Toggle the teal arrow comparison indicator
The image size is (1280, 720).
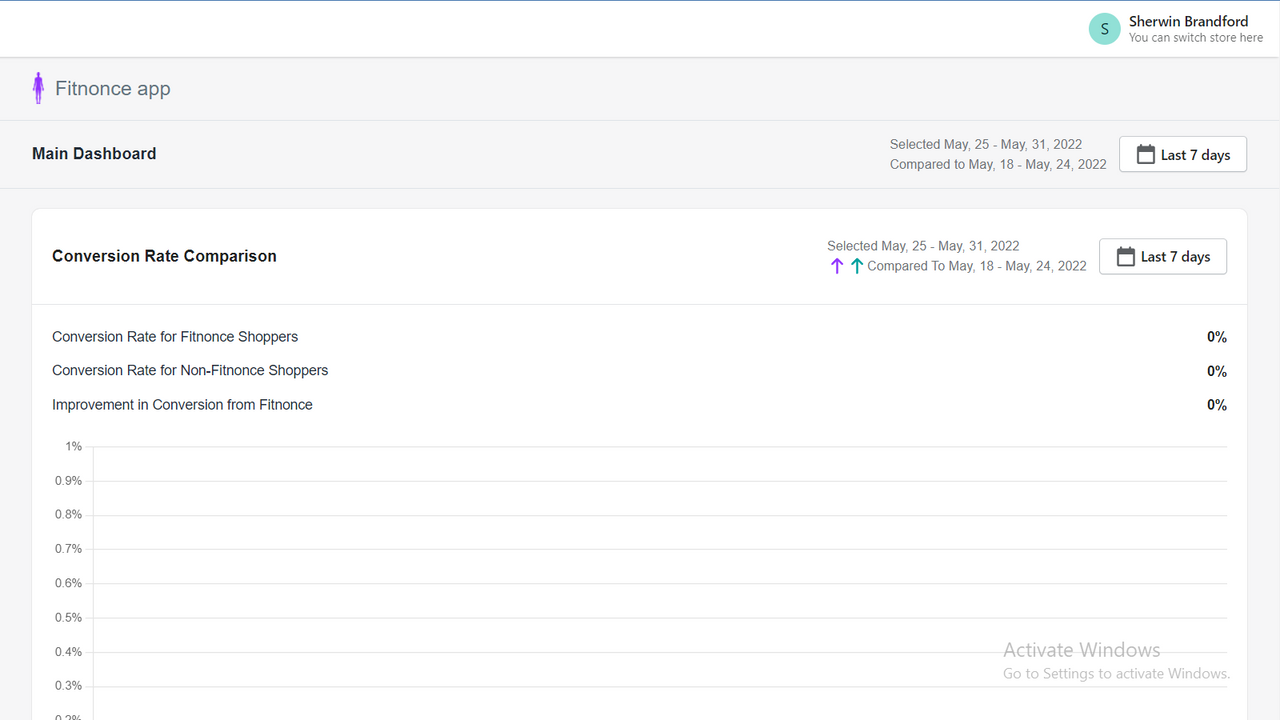click(x=856, y=265)
